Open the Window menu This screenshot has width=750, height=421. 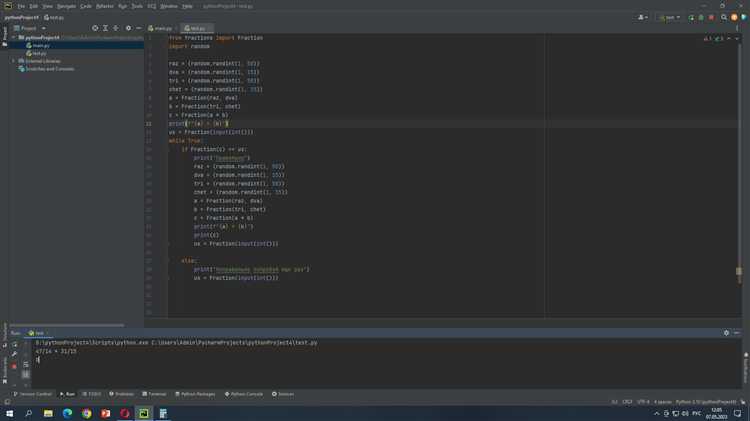pyautogui.click(x=169, y=6)
